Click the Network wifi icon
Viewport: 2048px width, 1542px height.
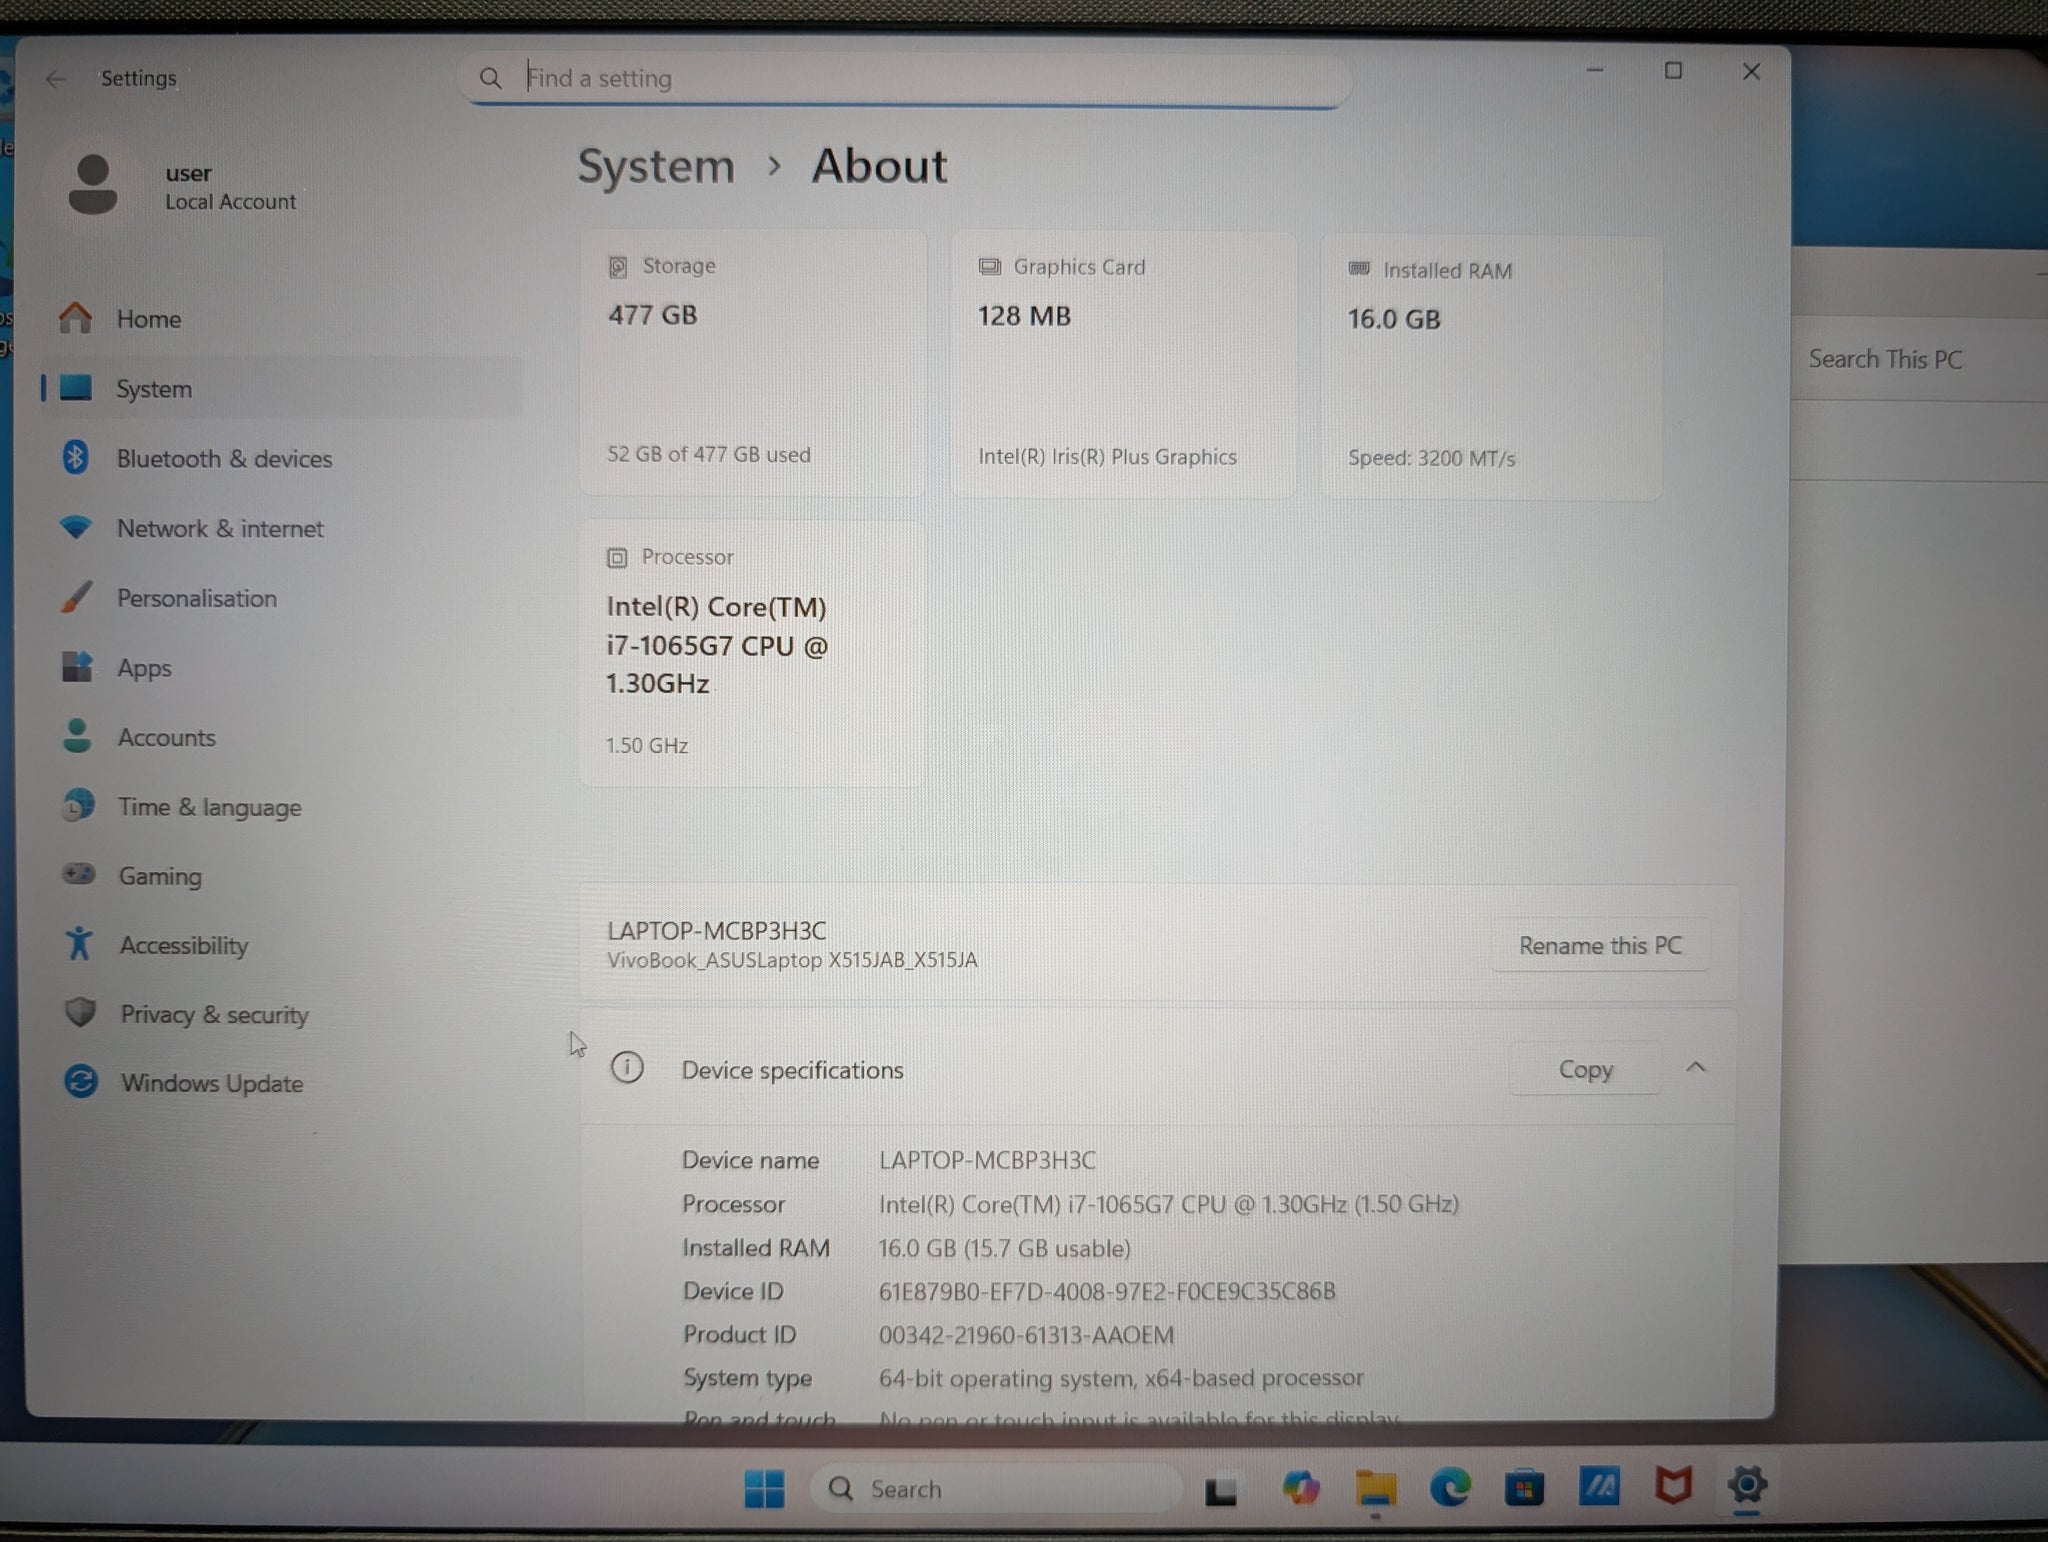point(76,527)
